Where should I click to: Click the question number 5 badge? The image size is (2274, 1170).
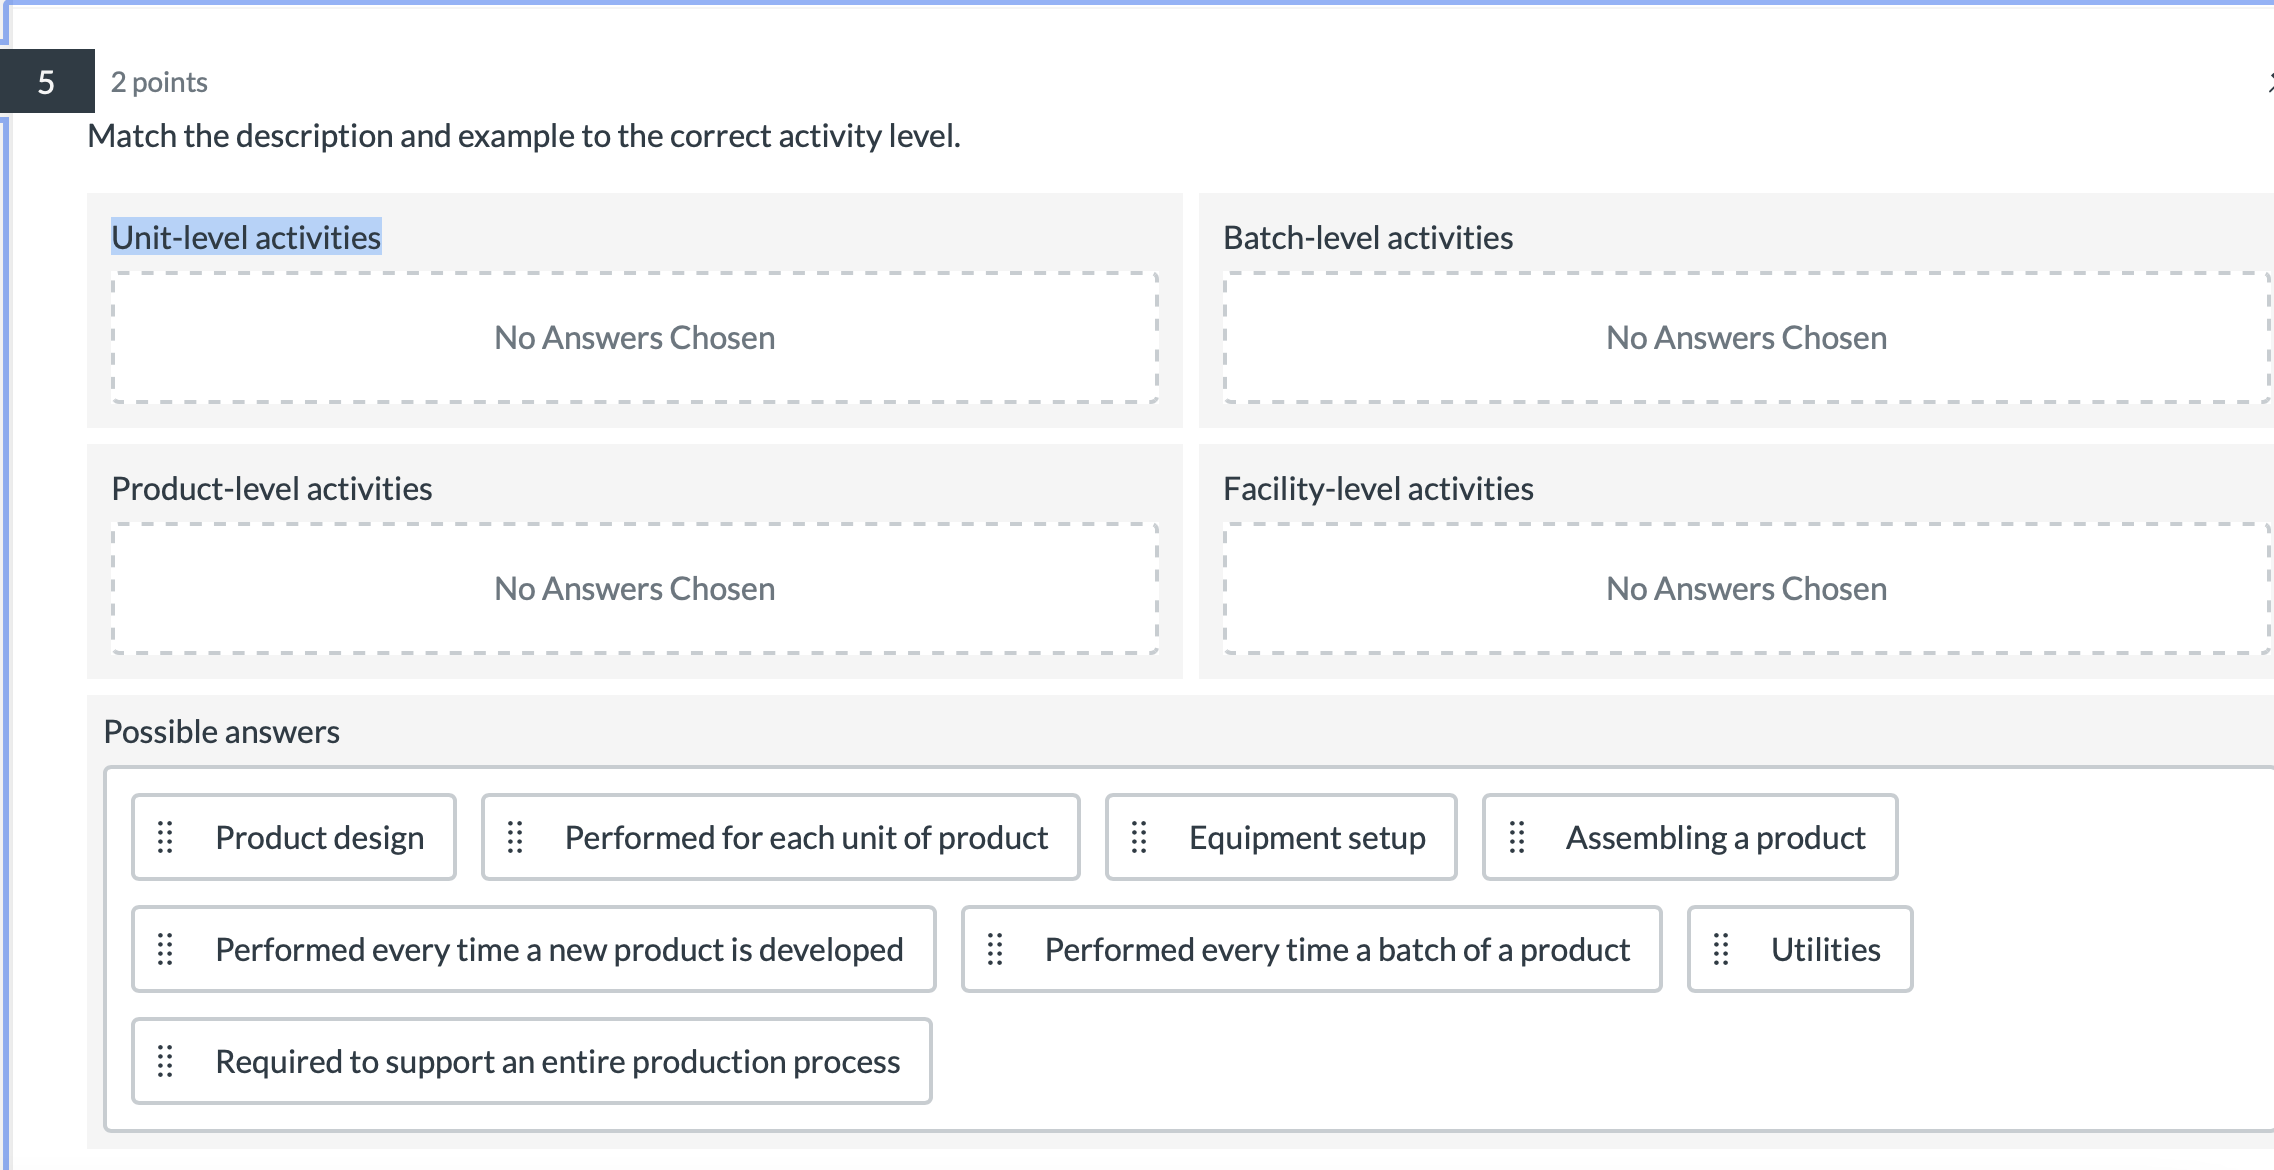click(46, 82)
